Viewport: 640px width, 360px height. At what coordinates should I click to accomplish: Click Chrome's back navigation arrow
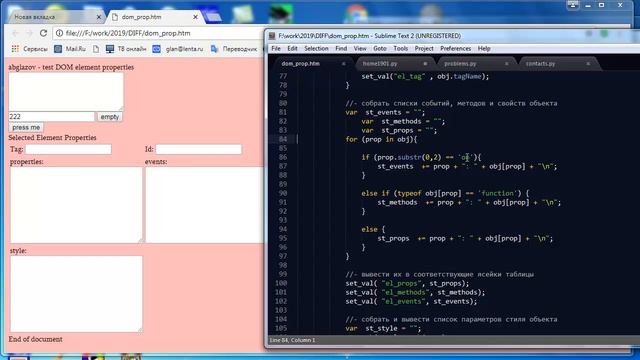tap(16, 33)
